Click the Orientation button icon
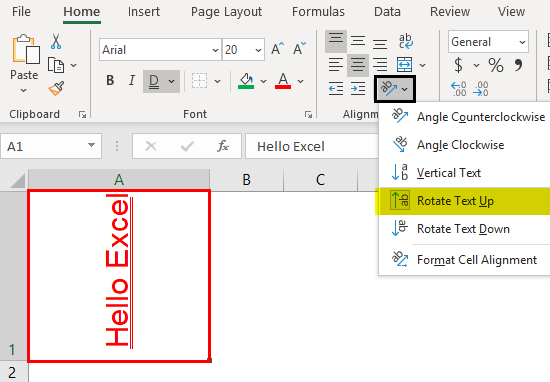 (x=388, y=88)
